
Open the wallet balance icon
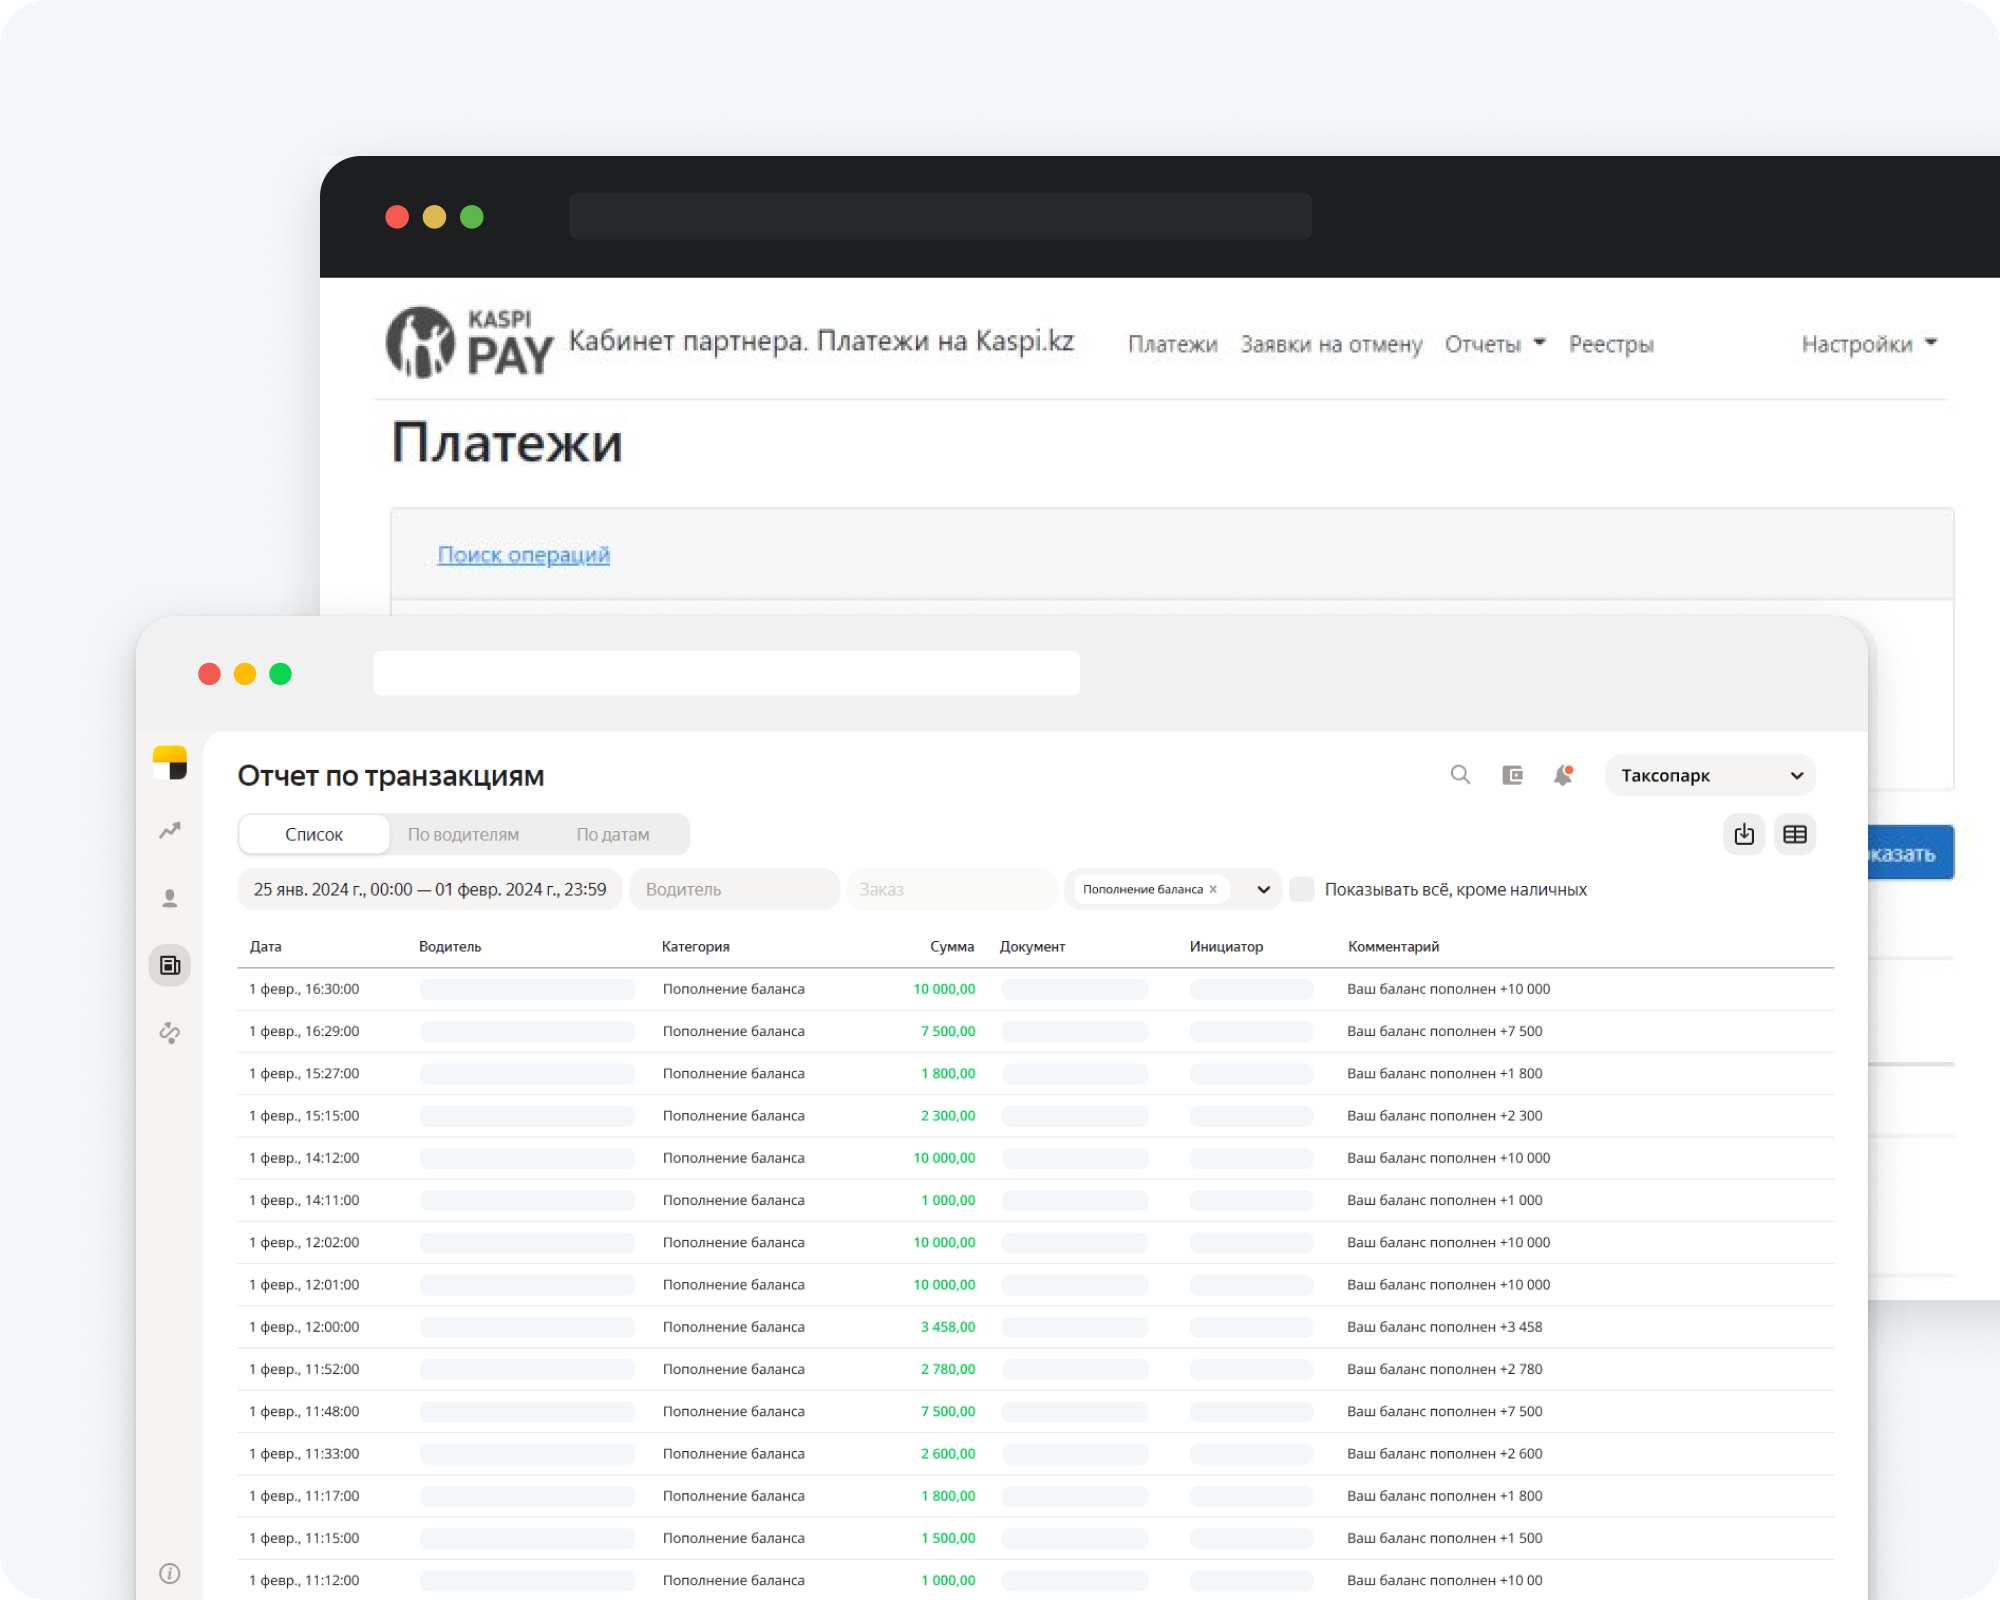1512,775
